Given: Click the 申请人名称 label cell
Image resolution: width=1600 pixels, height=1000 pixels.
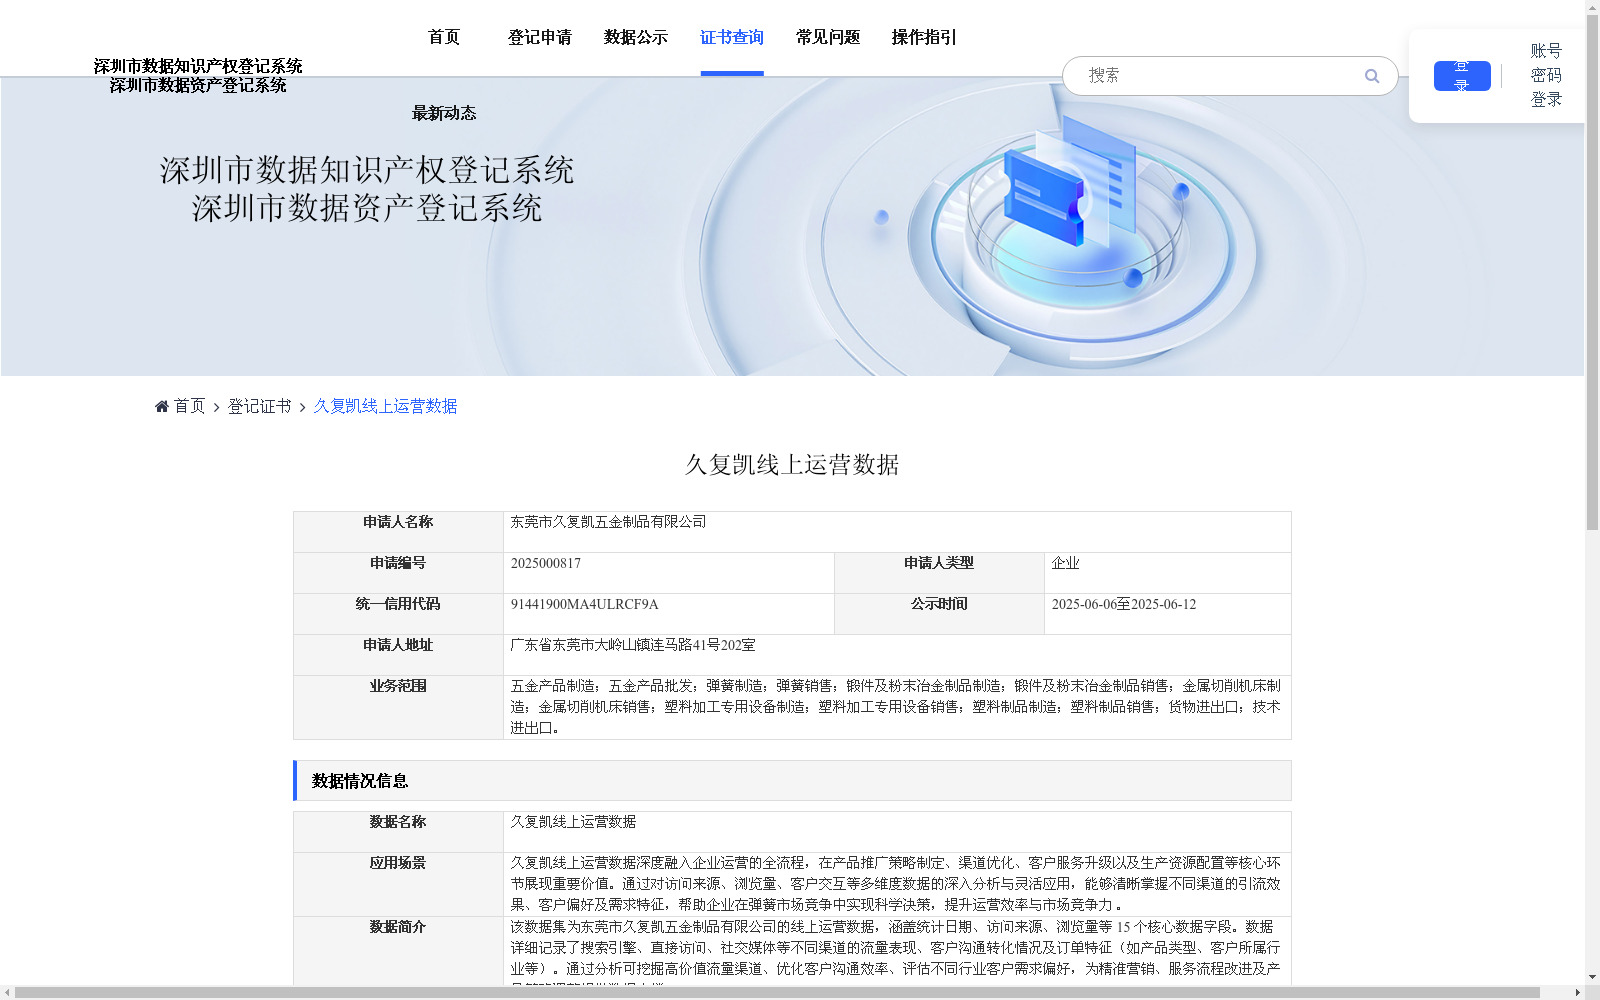Looking at the screenshot, I should (x=398, y=532).
